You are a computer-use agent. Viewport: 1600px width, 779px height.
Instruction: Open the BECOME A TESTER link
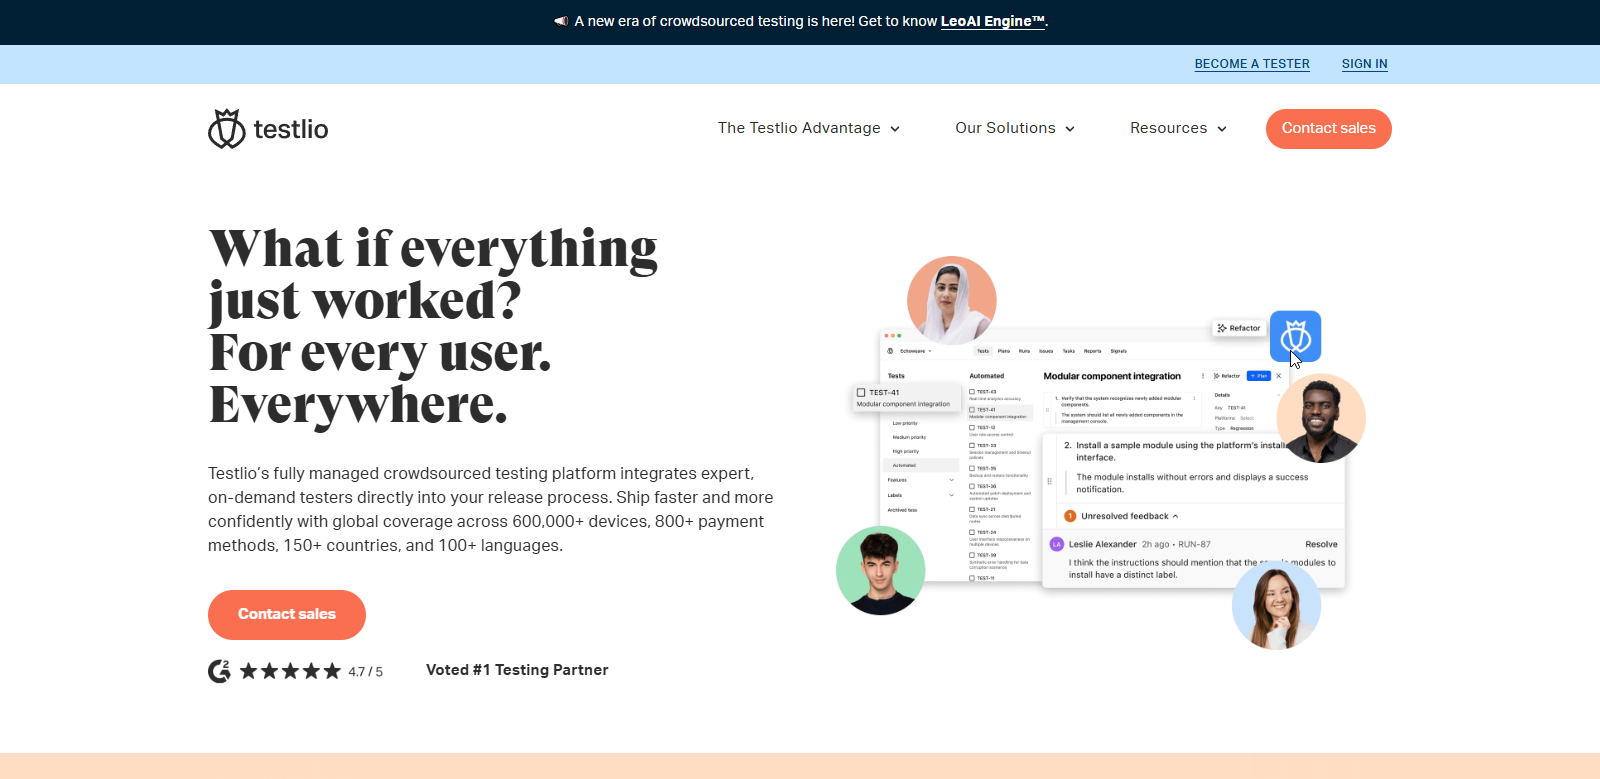click(1252, 64)
